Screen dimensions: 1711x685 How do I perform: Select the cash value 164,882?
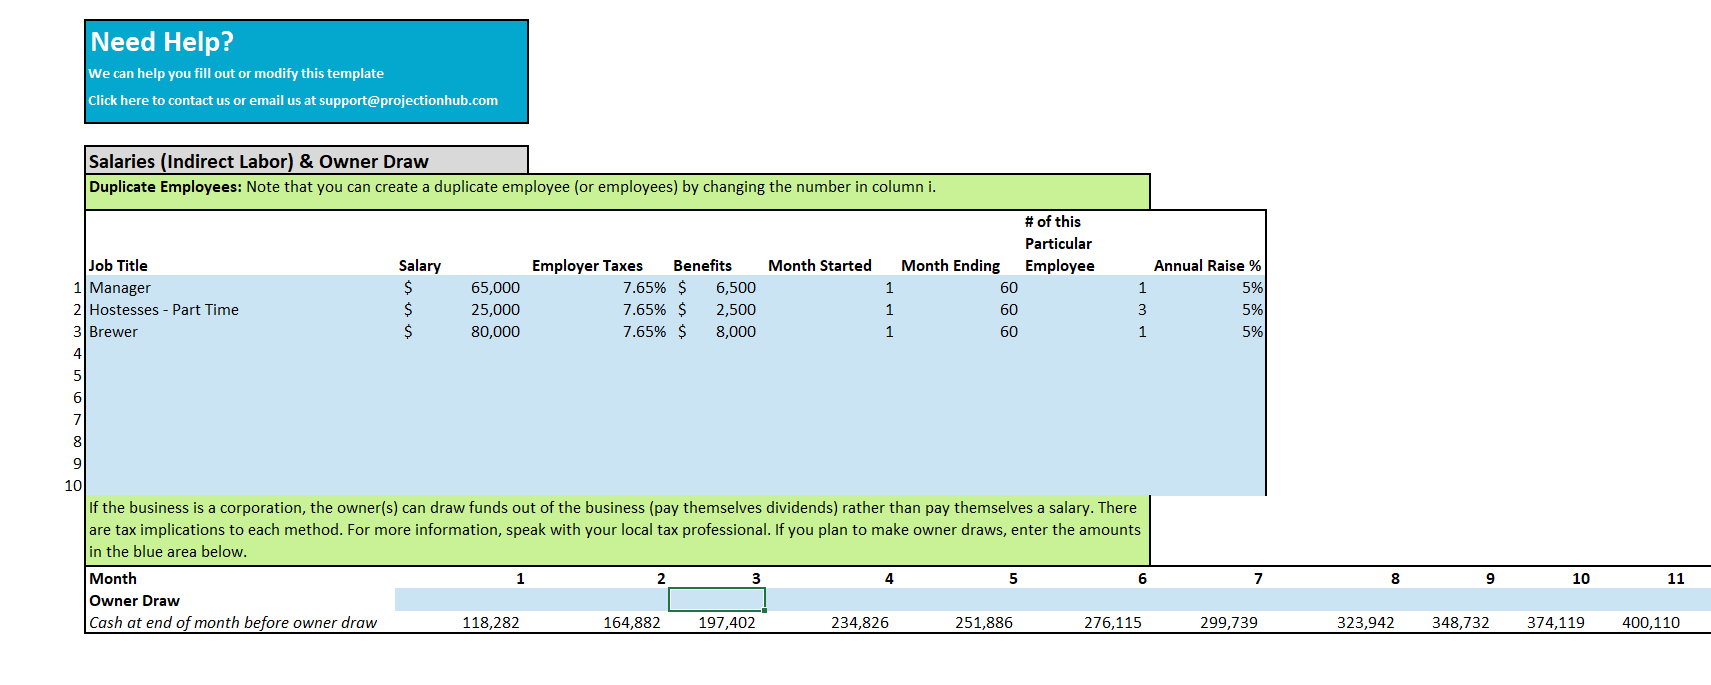tap(632, 623)
